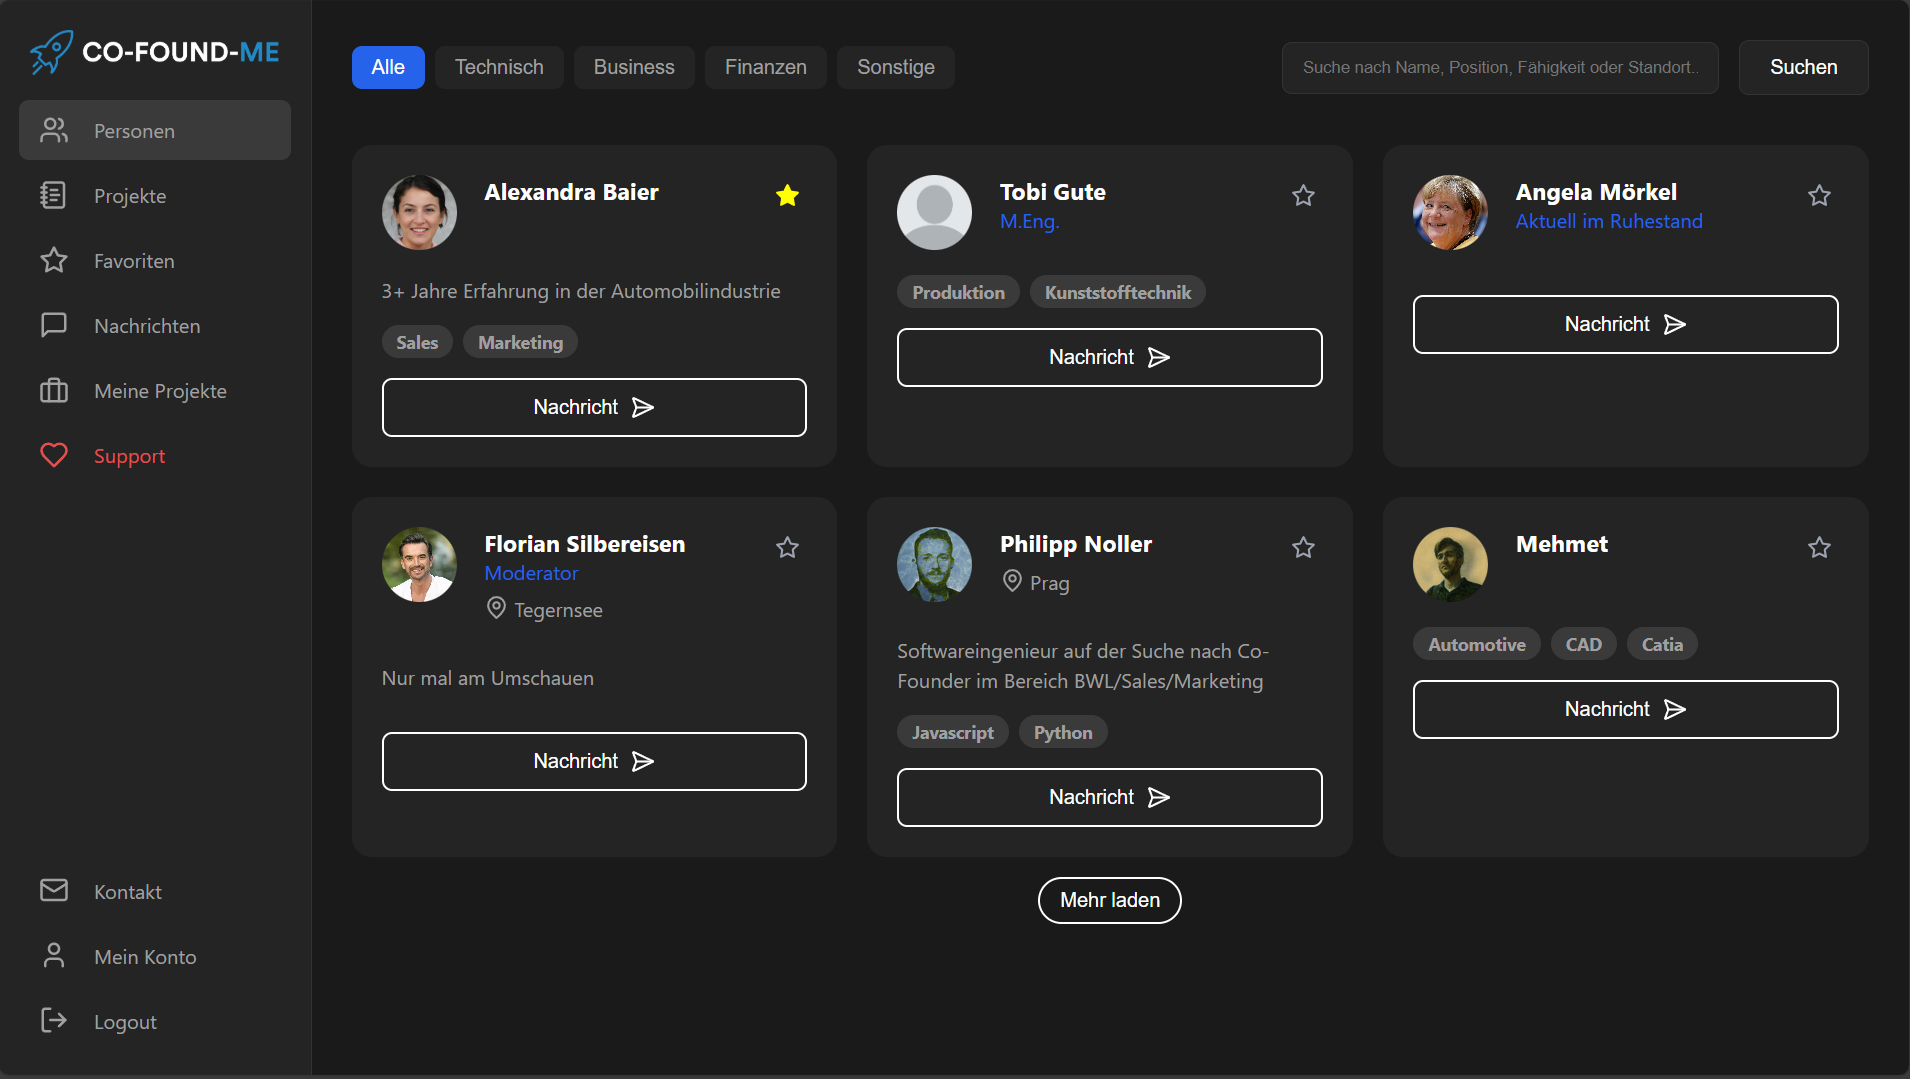This screenshot has height=1079, width=1910.
Task: Load more people with Mehr laden
Action: pyautogui.click(x=1109, y=900)
